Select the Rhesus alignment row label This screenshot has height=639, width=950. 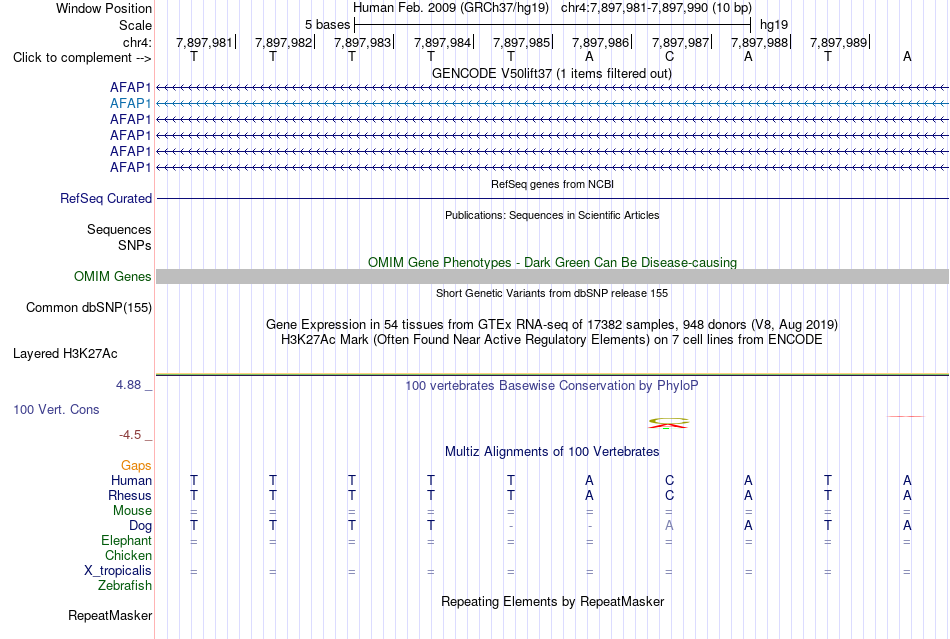pyautogui.click(x=130, y=495)
